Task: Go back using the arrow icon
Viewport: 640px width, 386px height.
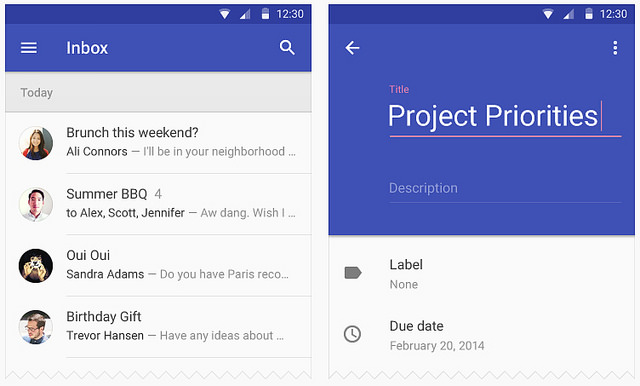Action: 352,48
